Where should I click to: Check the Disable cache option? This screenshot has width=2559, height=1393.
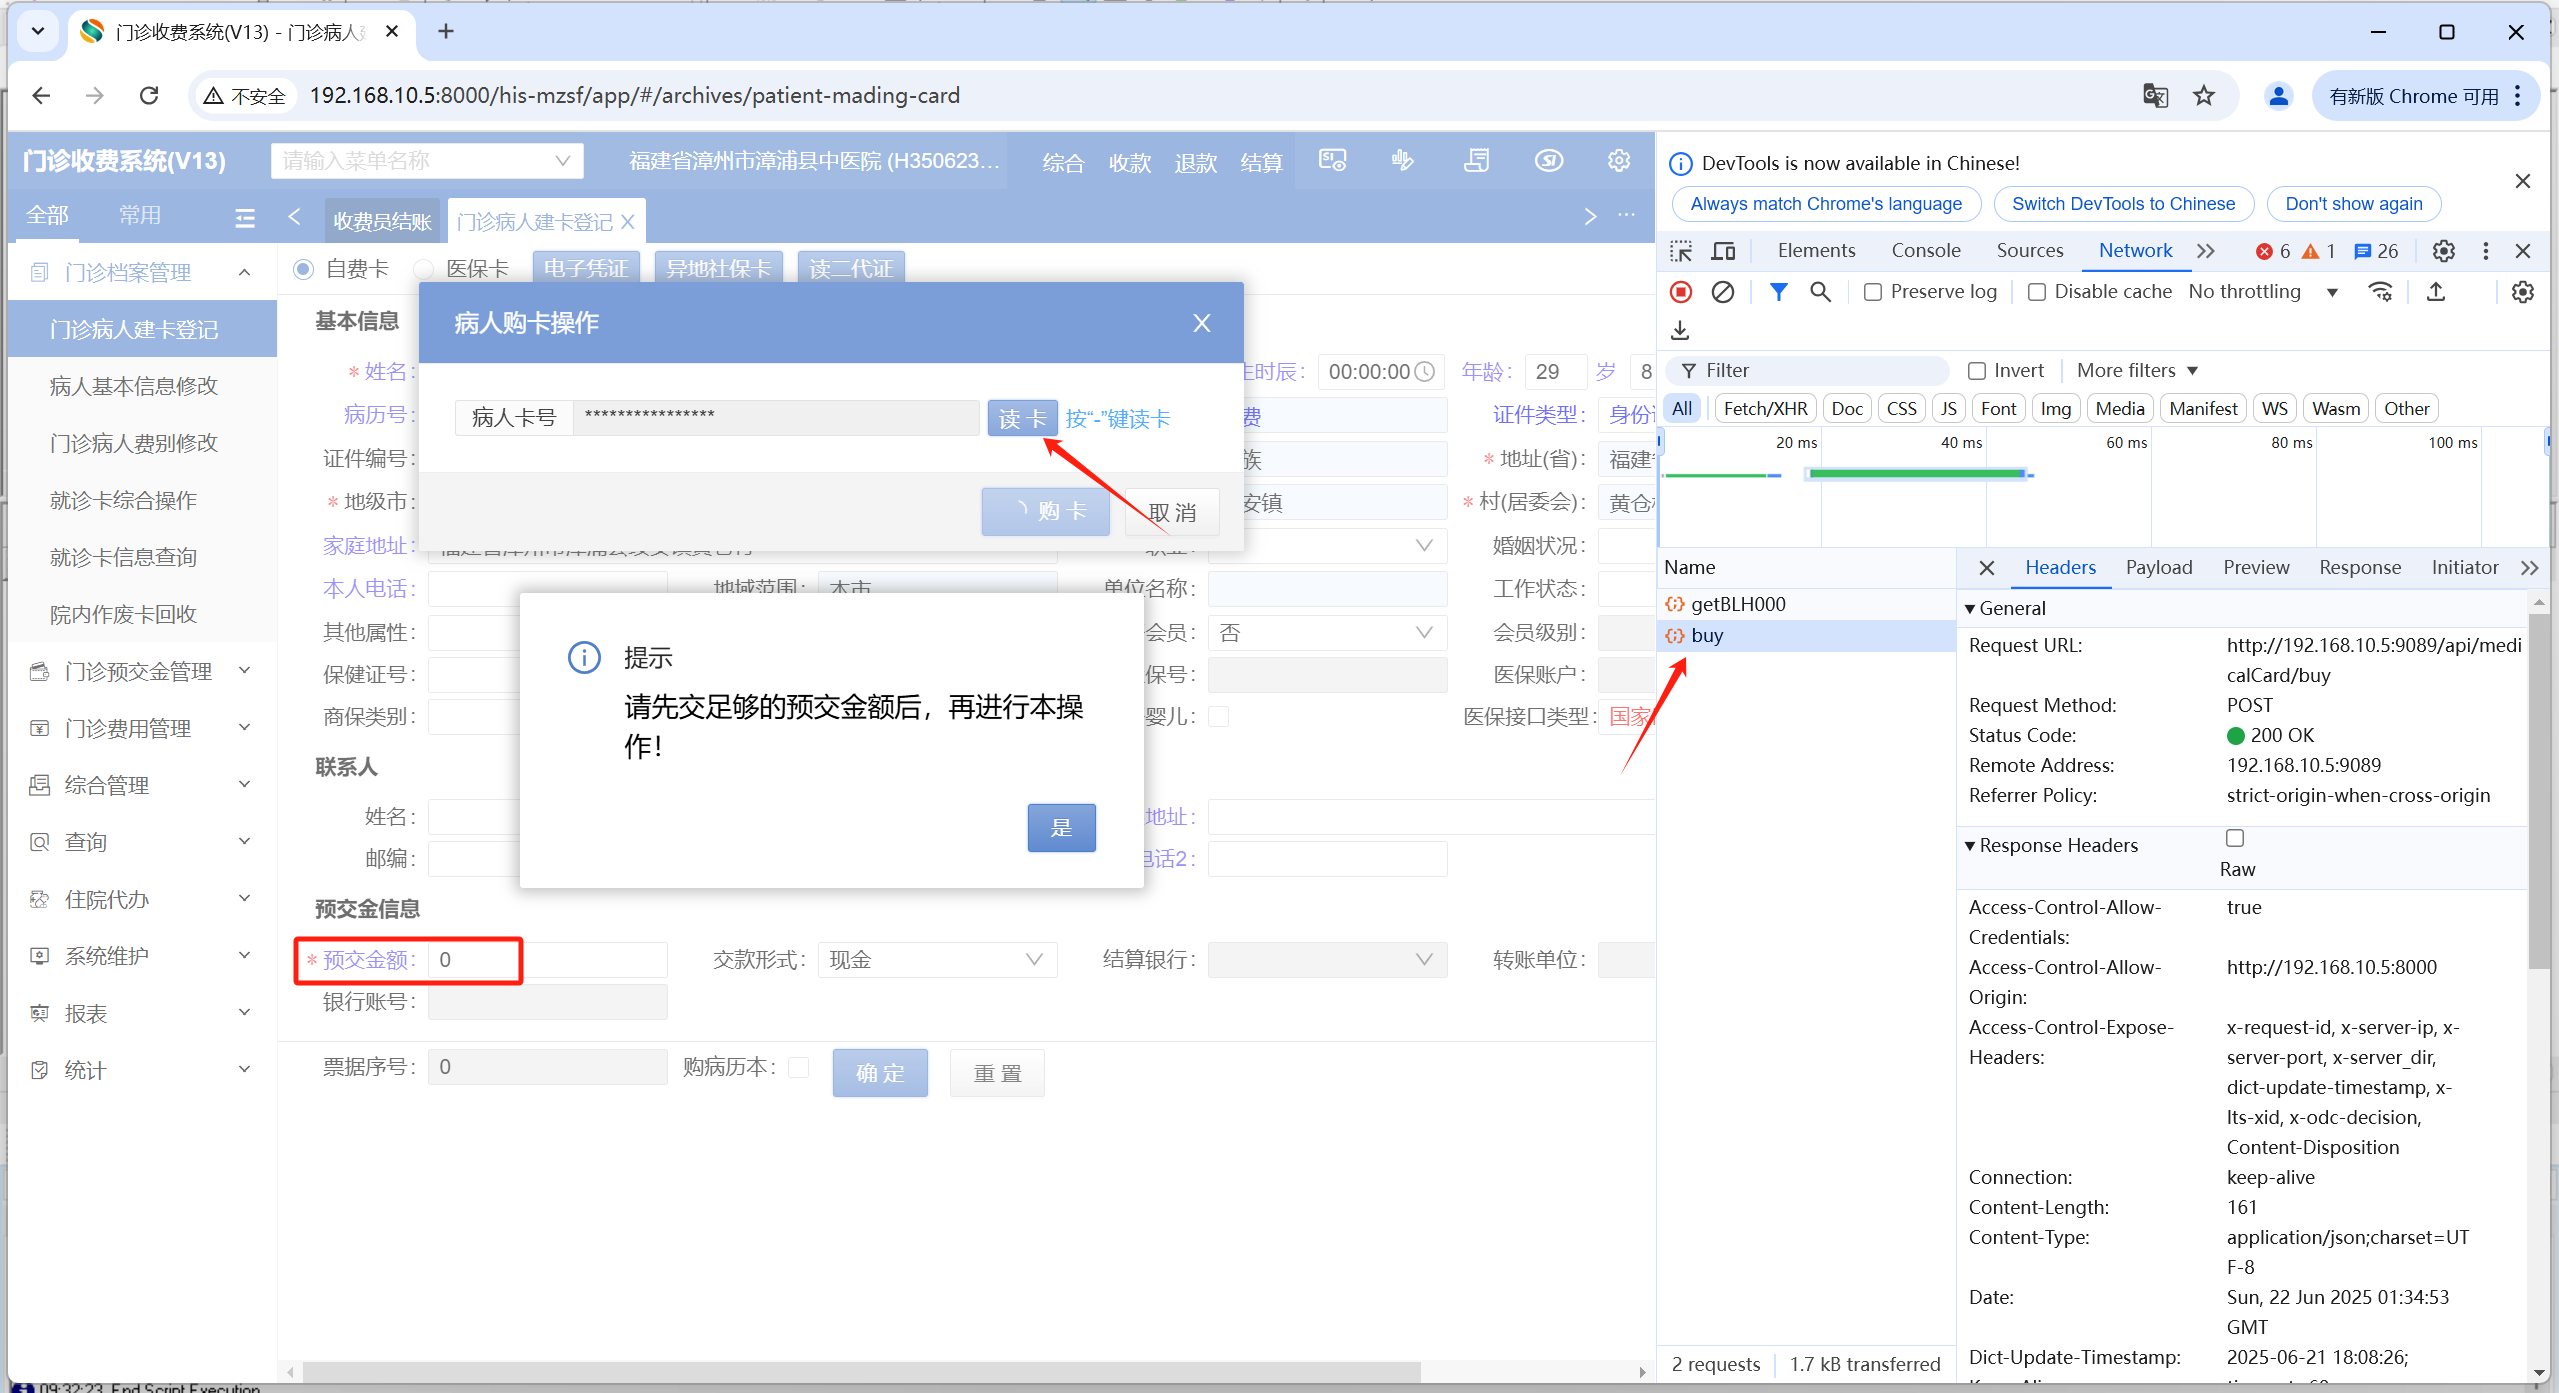2036,292
